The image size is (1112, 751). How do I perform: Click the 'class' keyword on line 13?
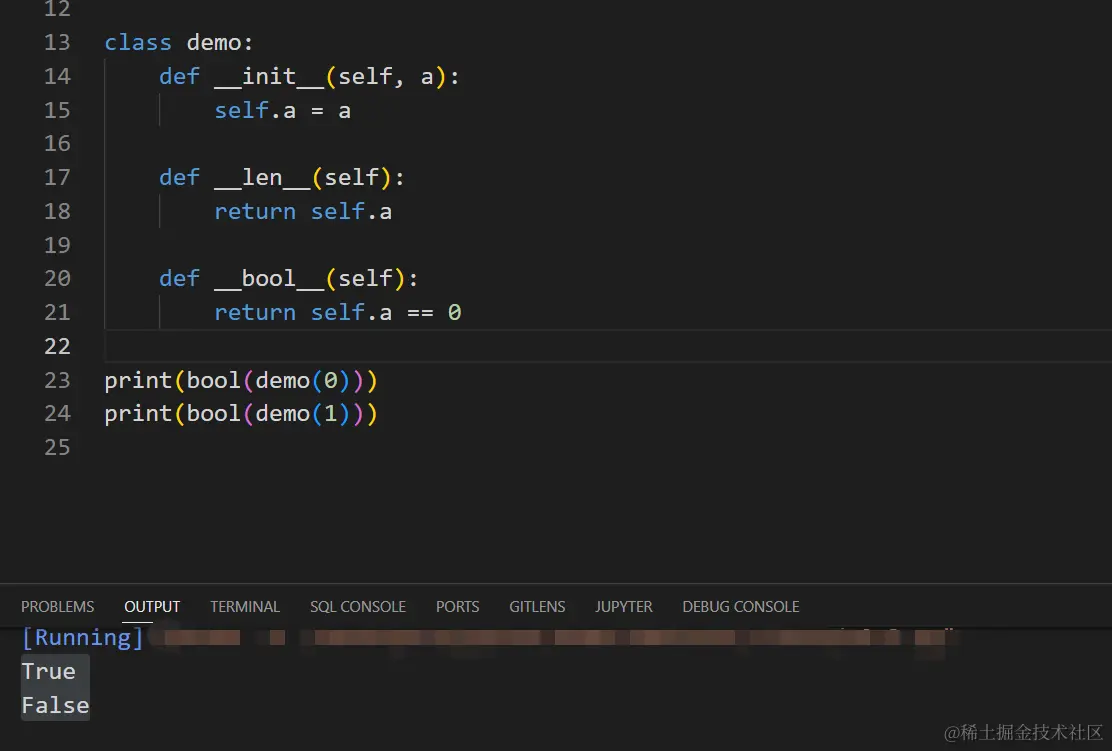(138, 43)
